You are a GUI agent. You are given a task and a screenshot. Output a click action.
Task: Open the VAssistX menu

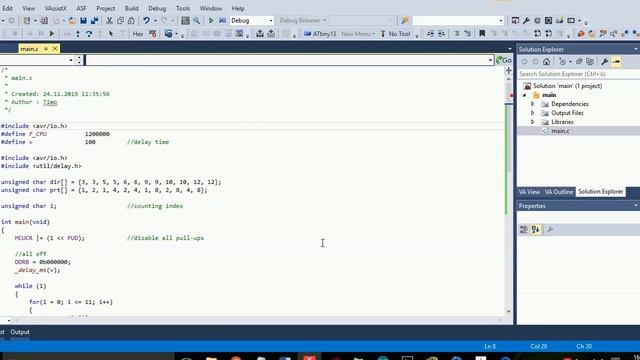click(x=56, y=8)
